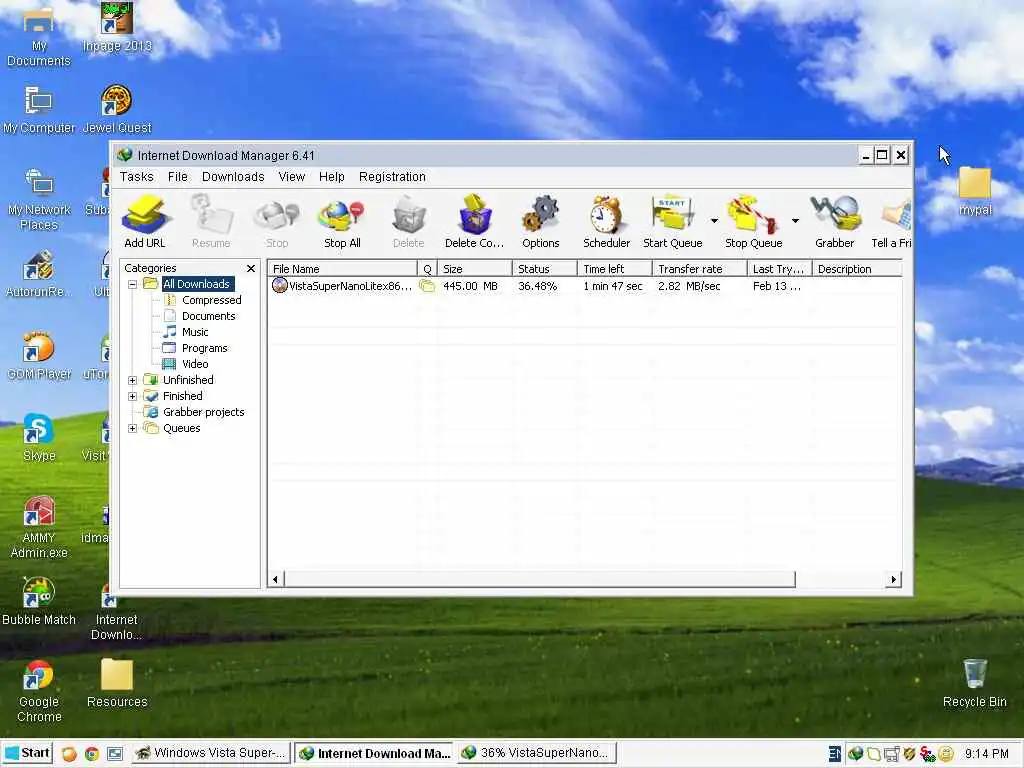Open the mypal folder on desktop
The height and width of the screenshot is (768, 1024).
tap(974, 191)
